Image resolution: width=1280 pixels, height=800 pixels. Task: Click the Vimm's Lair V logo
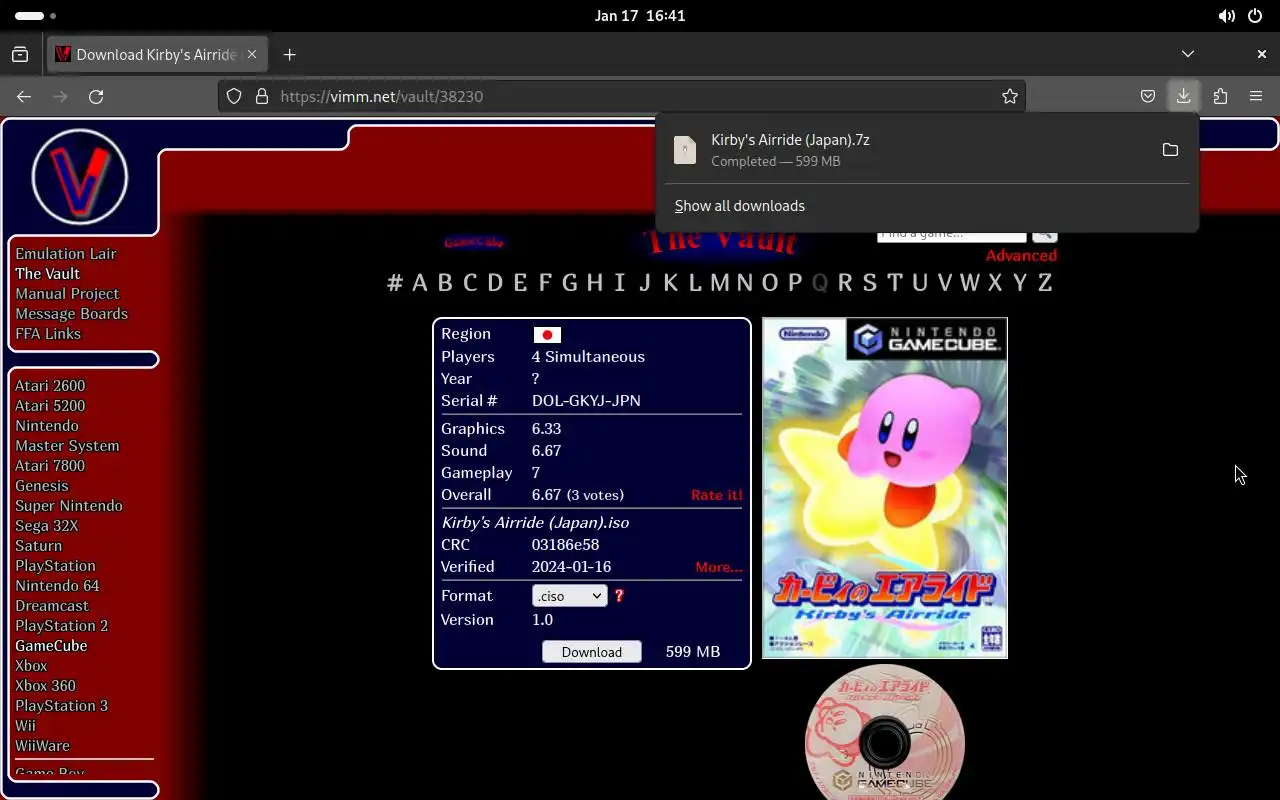pos(80,177)
